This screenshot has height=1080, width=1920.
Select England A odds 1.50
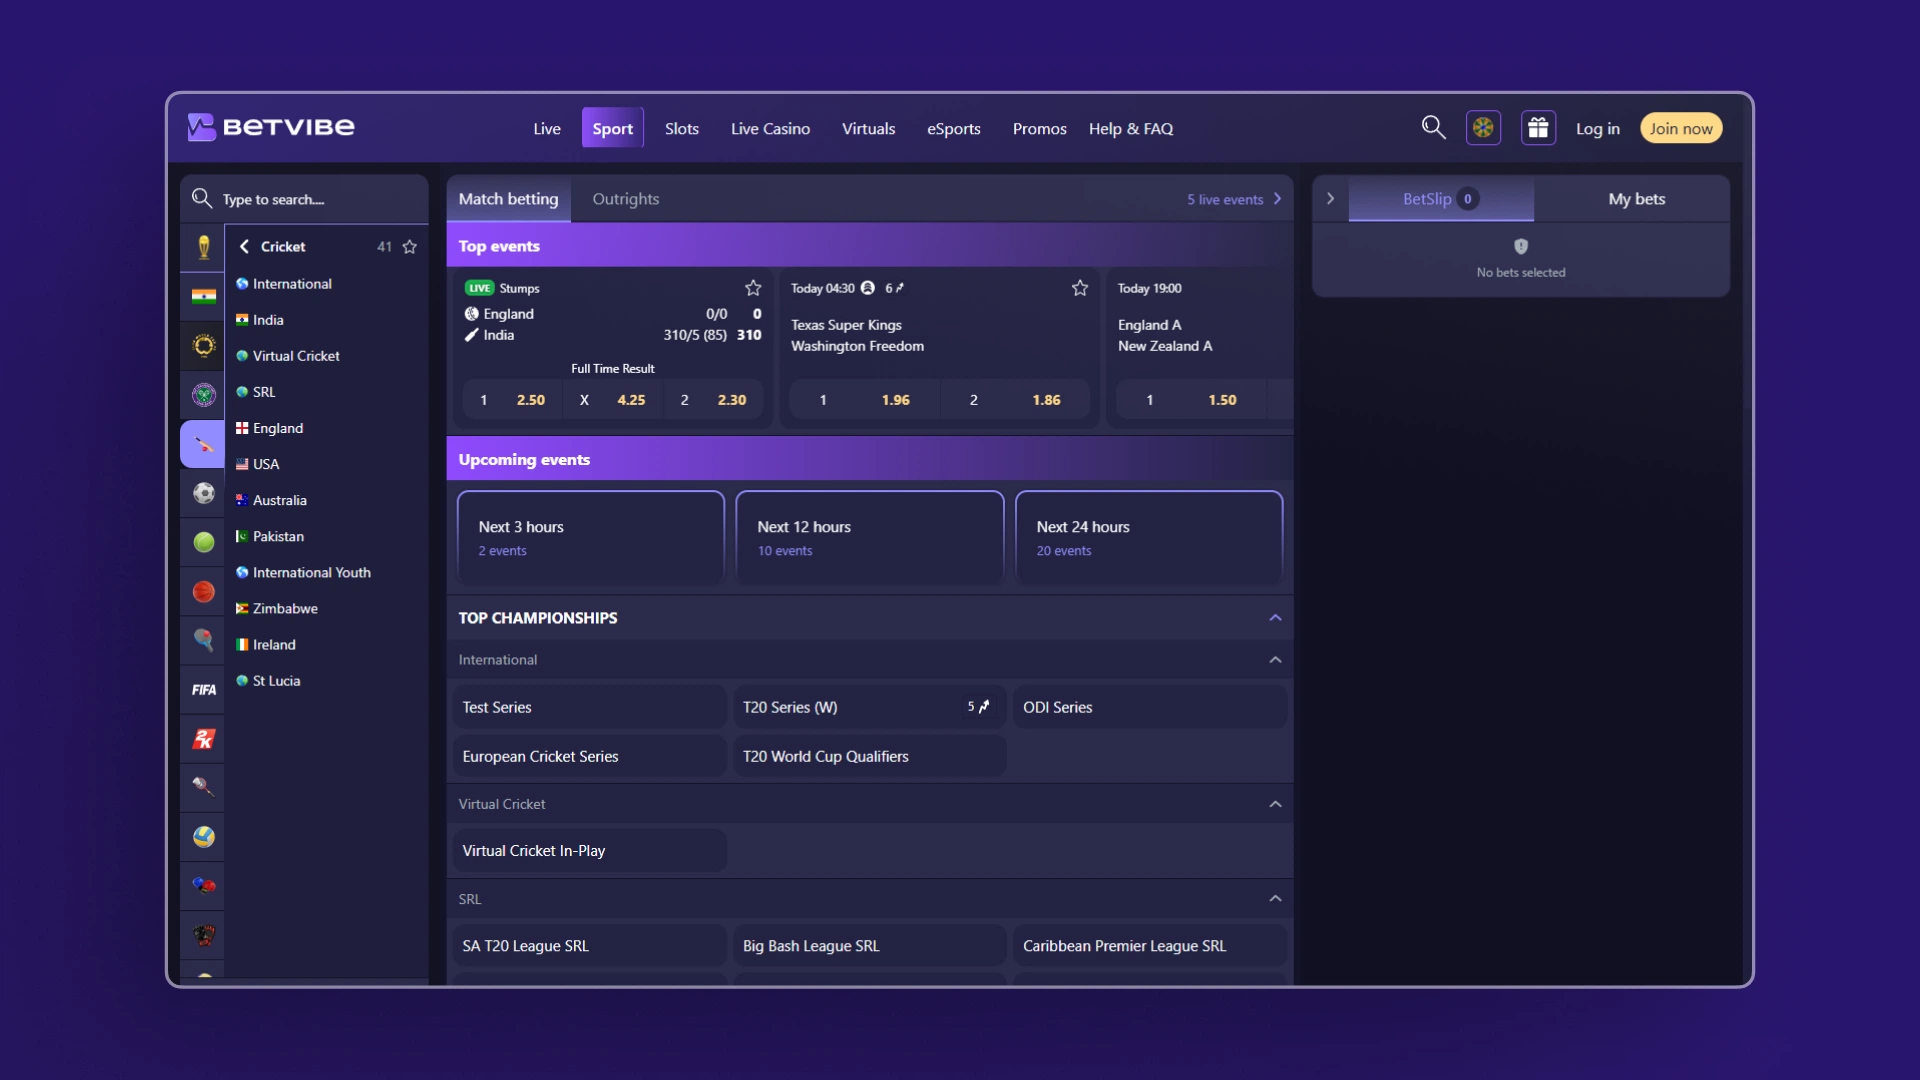coord(1192,400)
